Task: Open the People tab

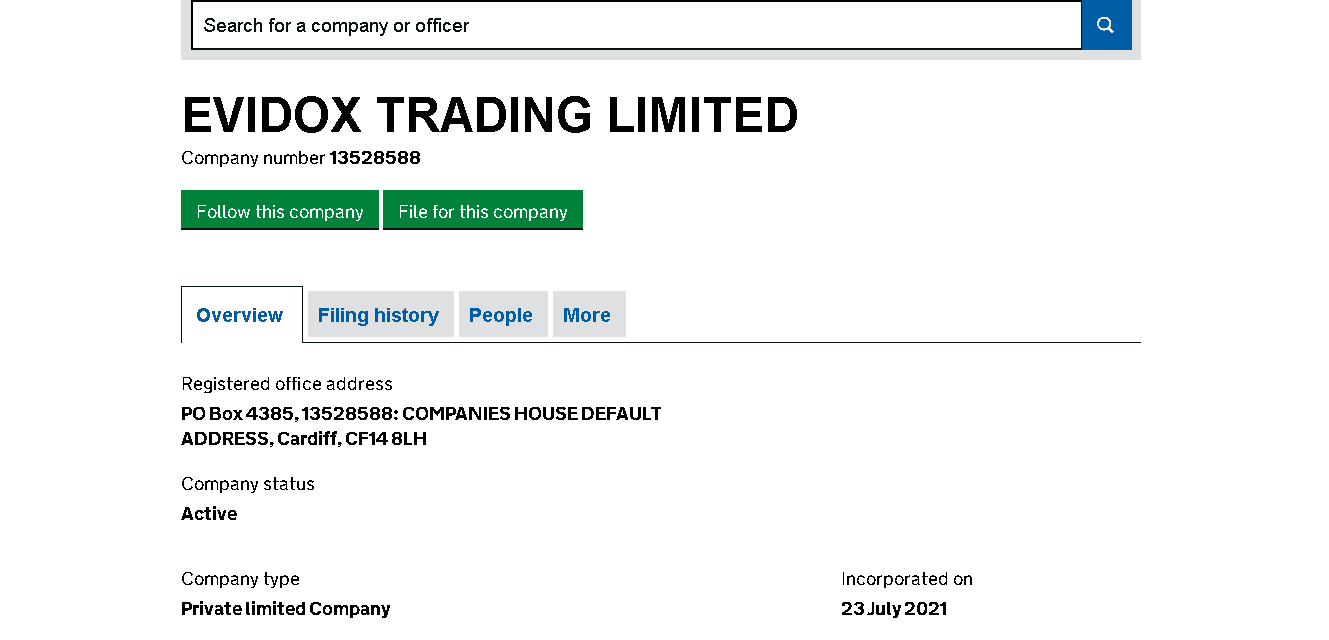Action: pyautogui.click(x=501, y=315)
